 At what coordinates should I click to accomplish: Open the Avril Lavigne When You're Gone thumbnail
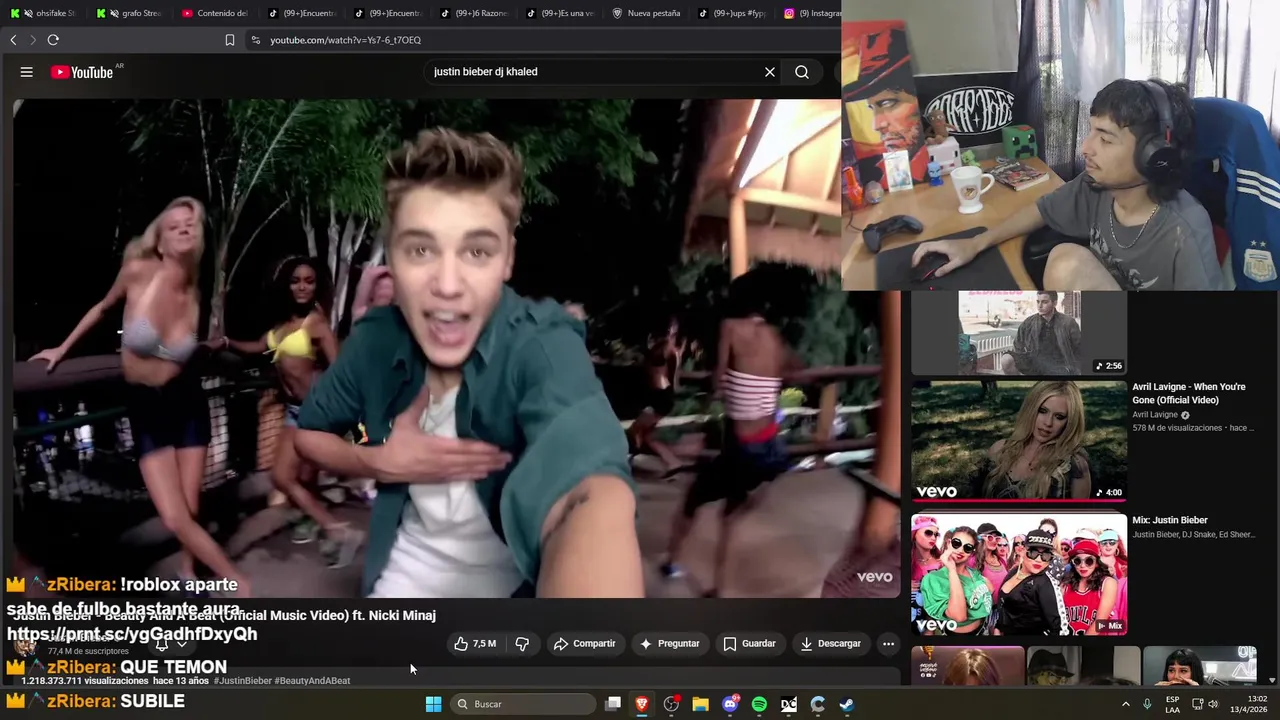point(1018,441)
